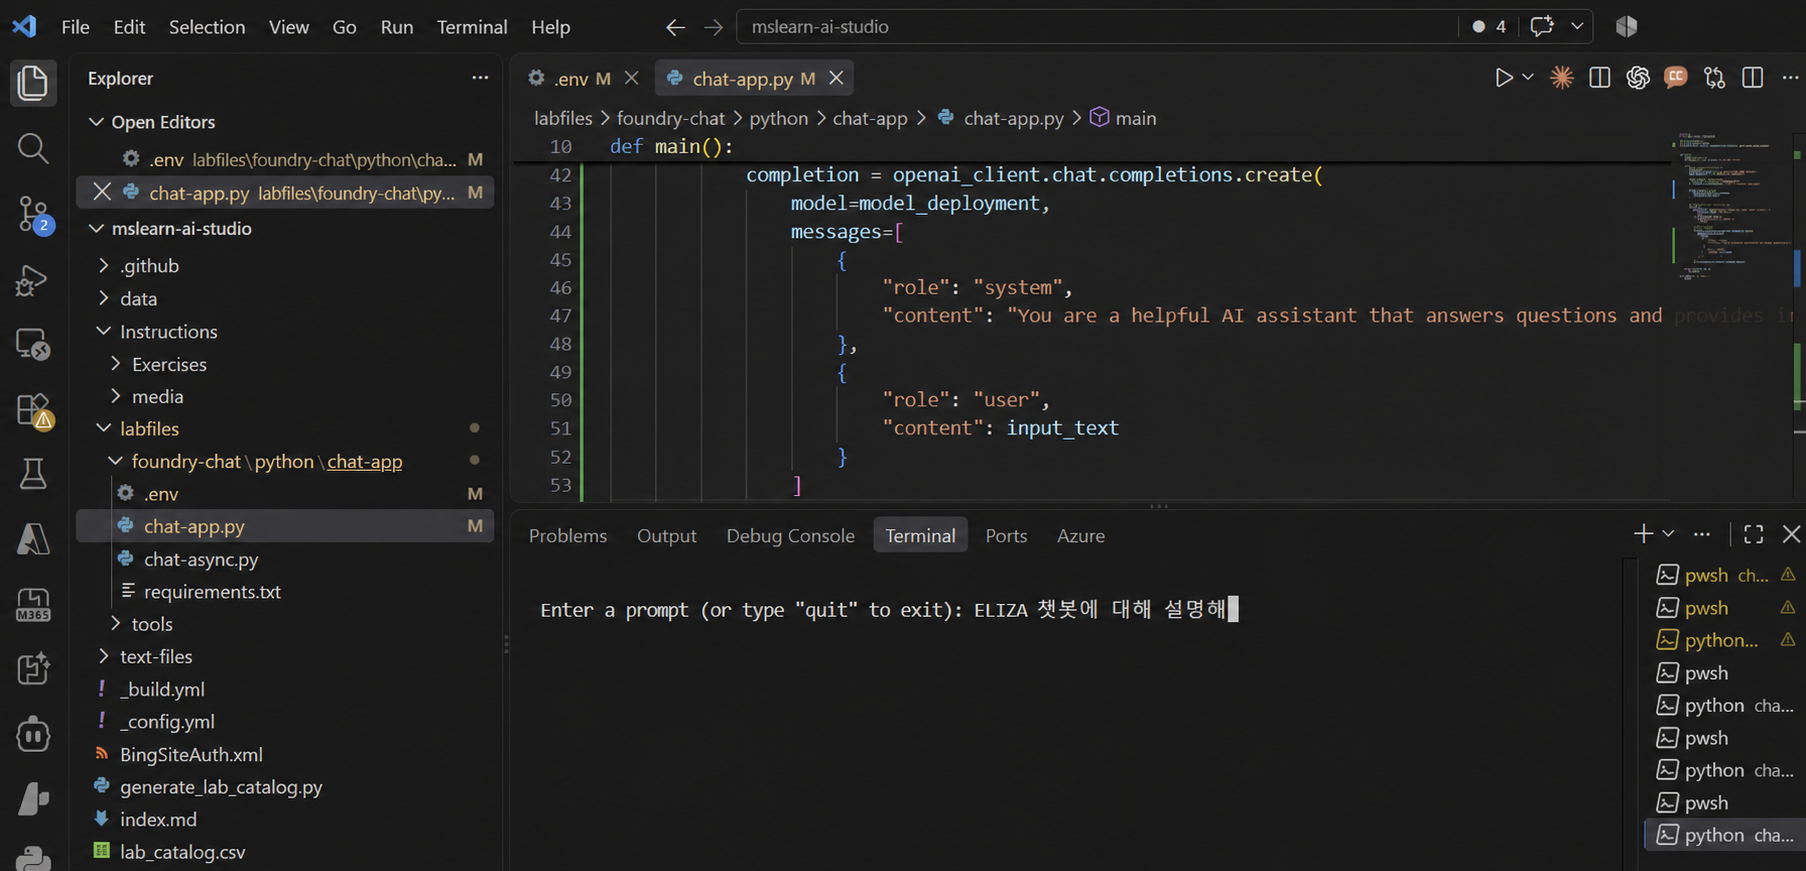The image size is (1806, 871).
Task: Open Run and Debug view
Action: [x=33, y=280]
